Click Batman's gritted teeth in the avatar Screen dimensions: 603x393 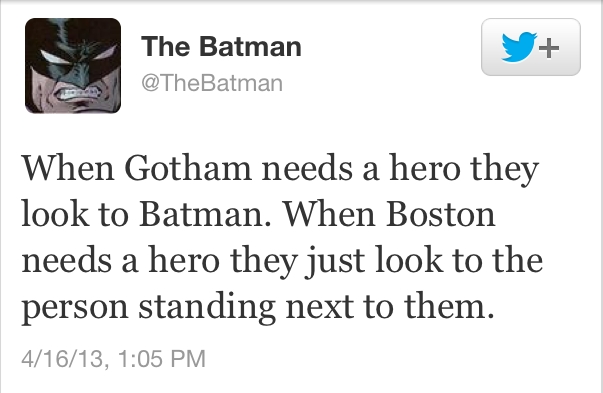82,93
